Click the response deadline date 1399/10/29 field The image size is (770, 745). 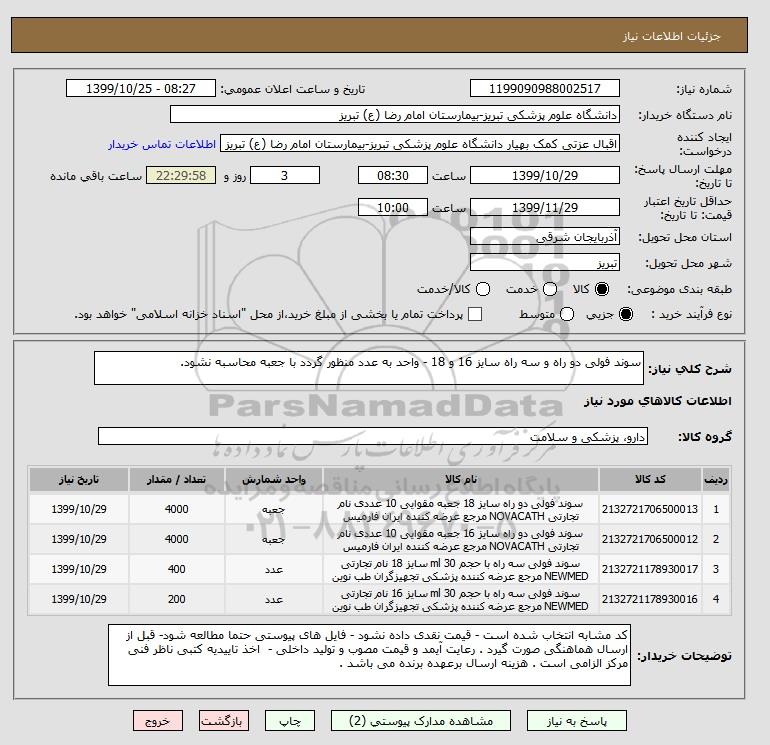click(x=545, y=175)
